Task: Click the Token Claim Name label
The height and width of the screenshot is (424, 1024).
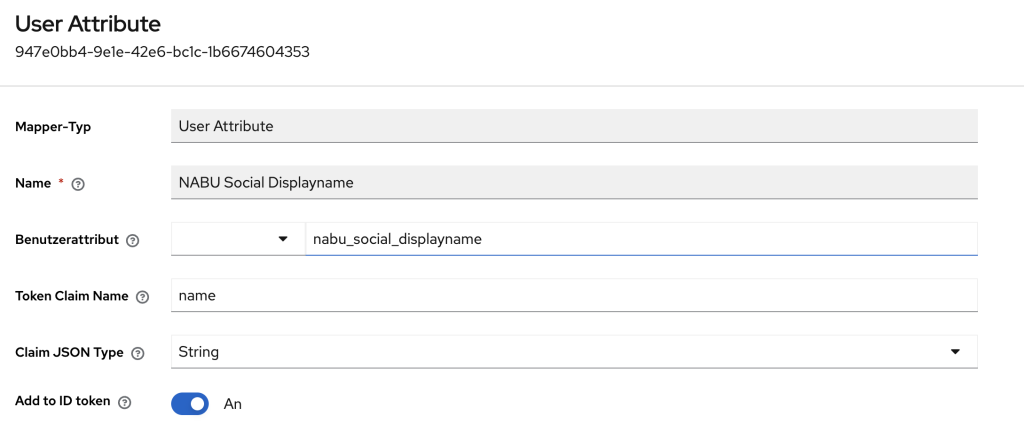Action: pos(72,297)
